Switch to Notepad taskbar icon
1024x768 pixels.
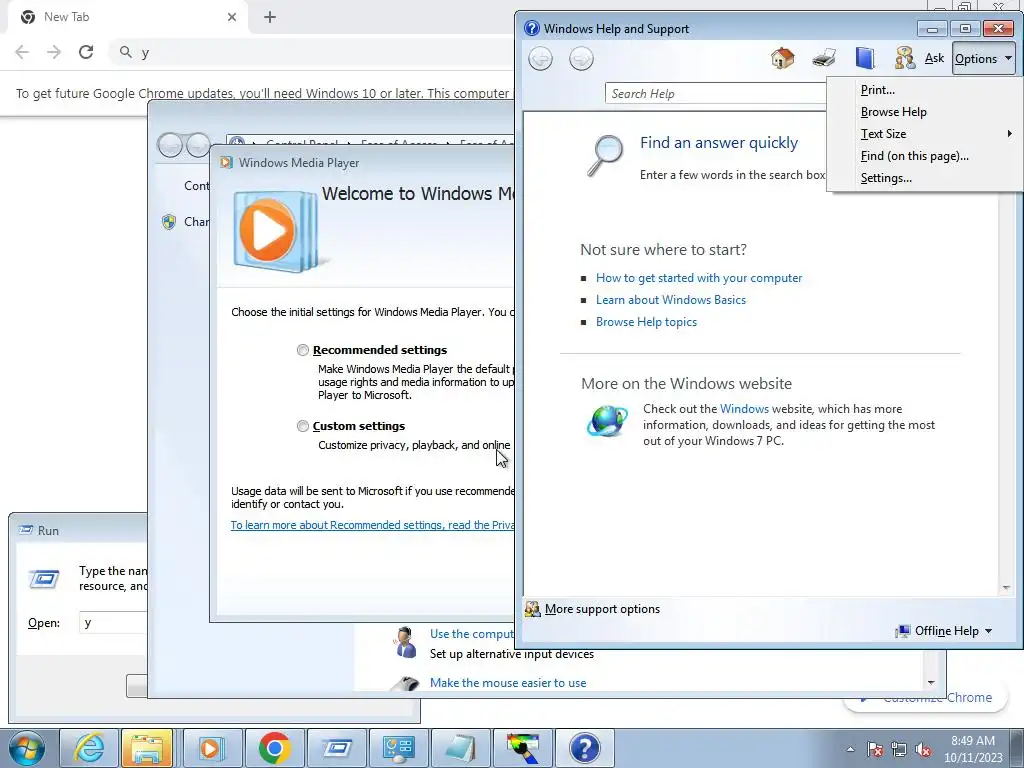[x=460, y=748]
